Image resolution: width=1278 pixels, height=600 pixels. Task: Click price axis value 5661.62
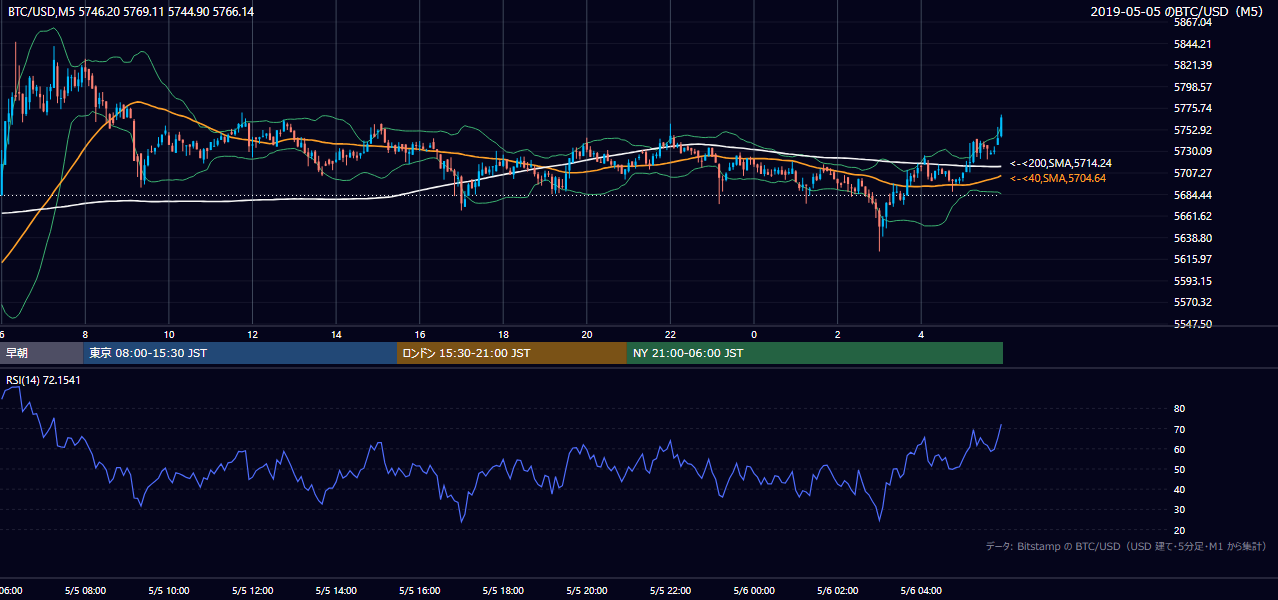tap(1192, 216)
